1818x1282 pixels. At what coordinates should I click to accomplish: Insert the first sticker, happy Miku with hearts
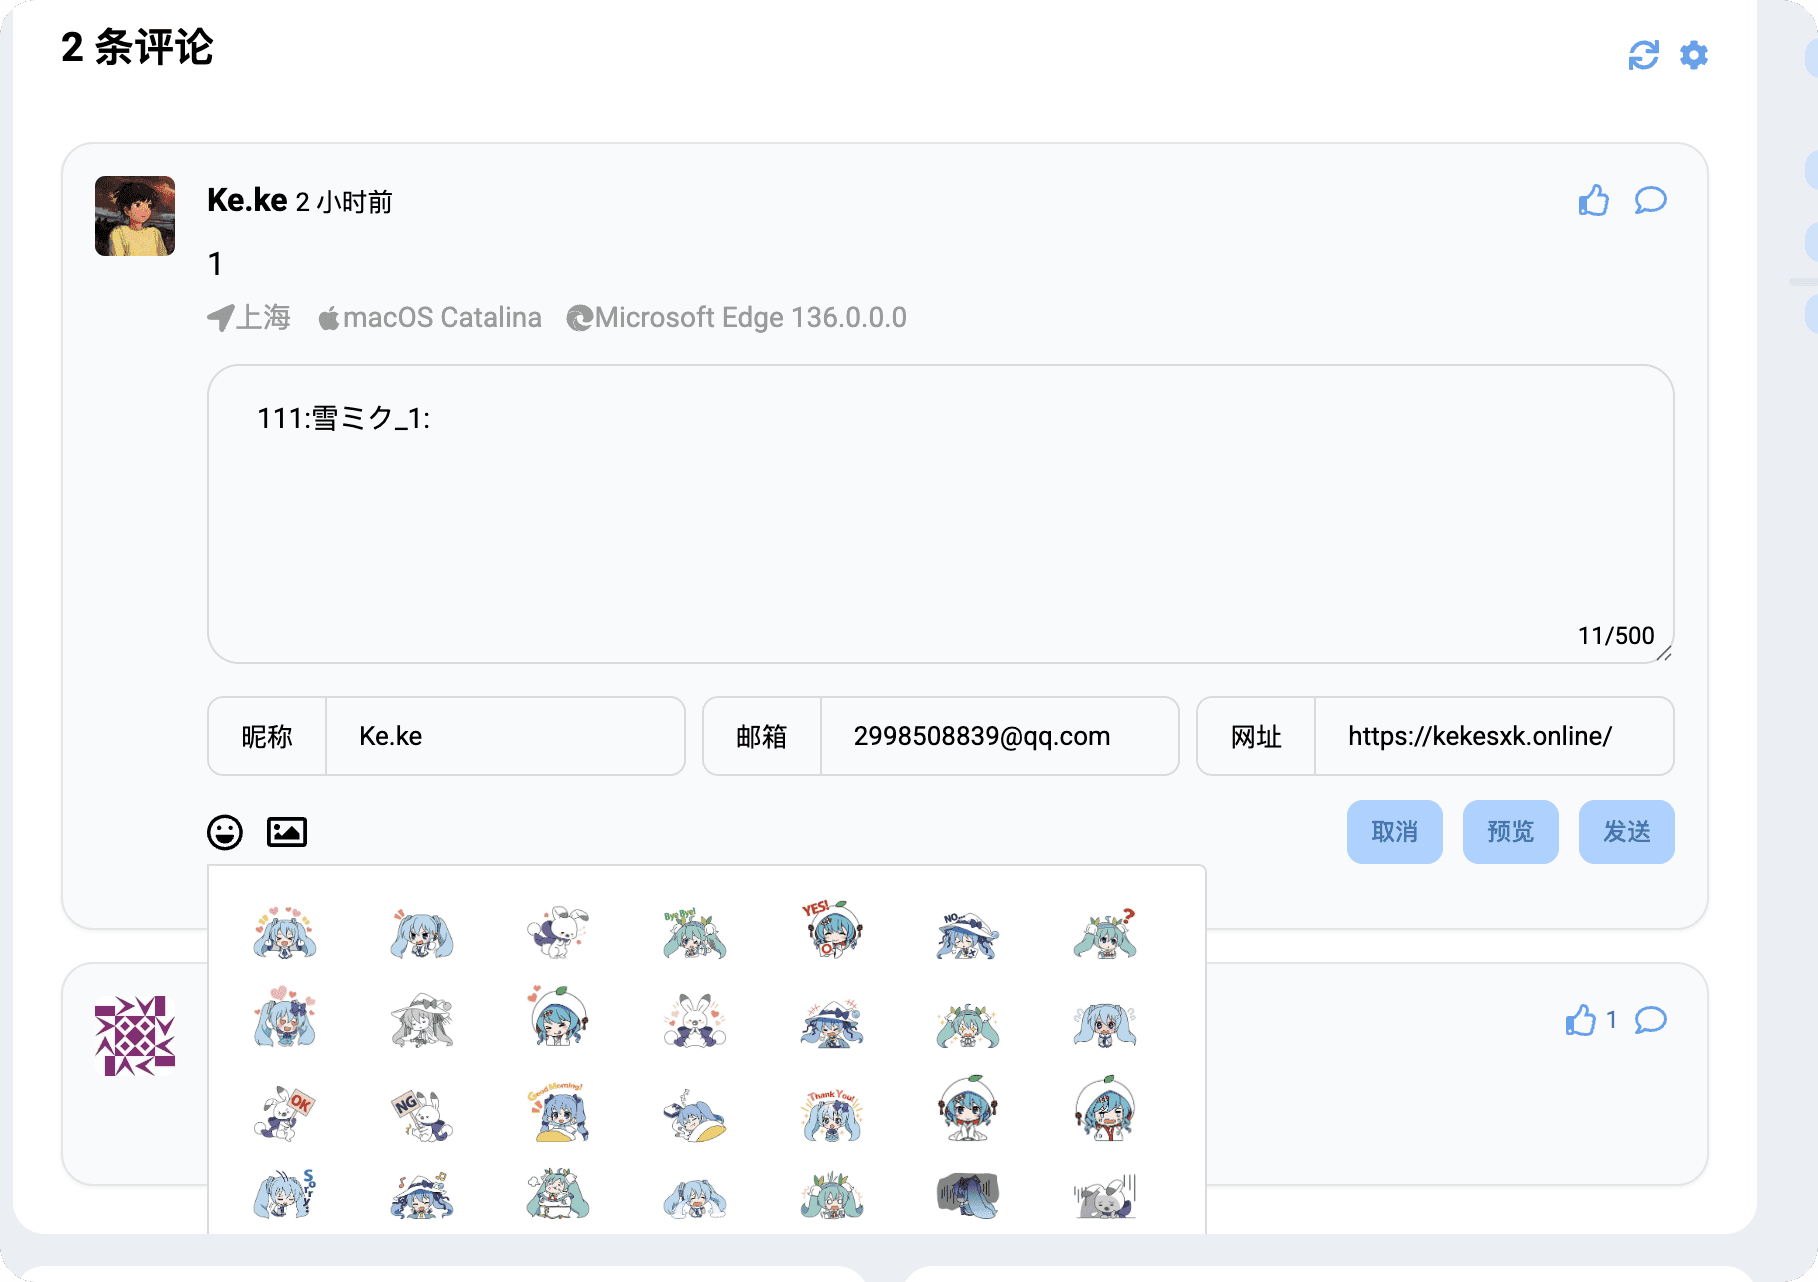[285, 932]
